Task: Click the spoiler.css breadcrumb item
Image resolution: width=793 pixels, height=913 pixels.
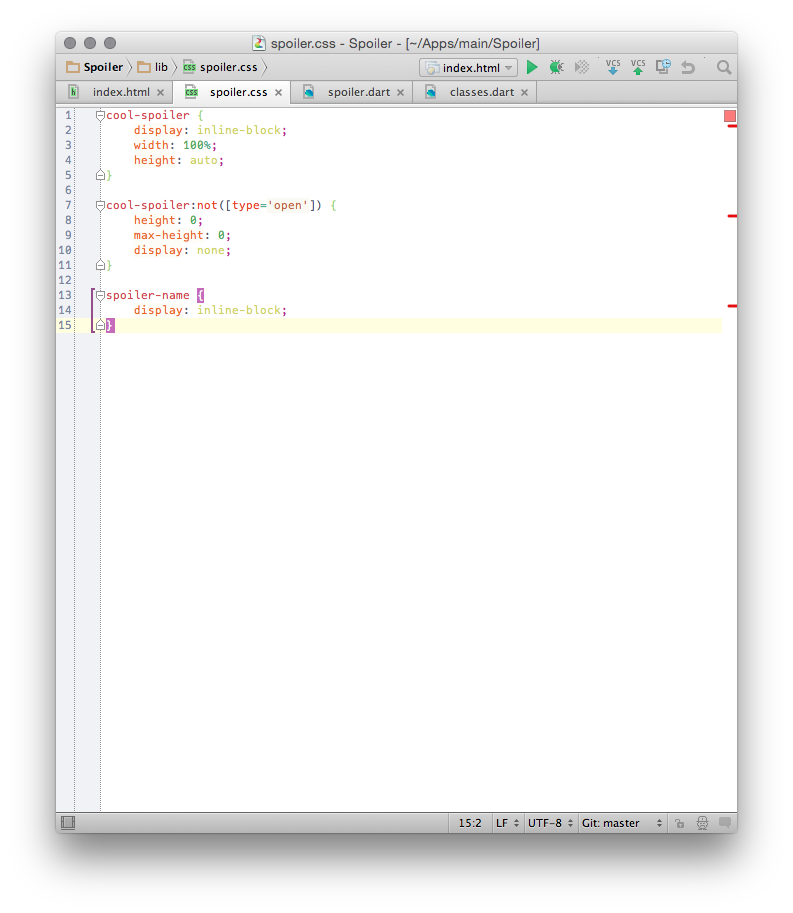Action: click(x=220, y=67)
